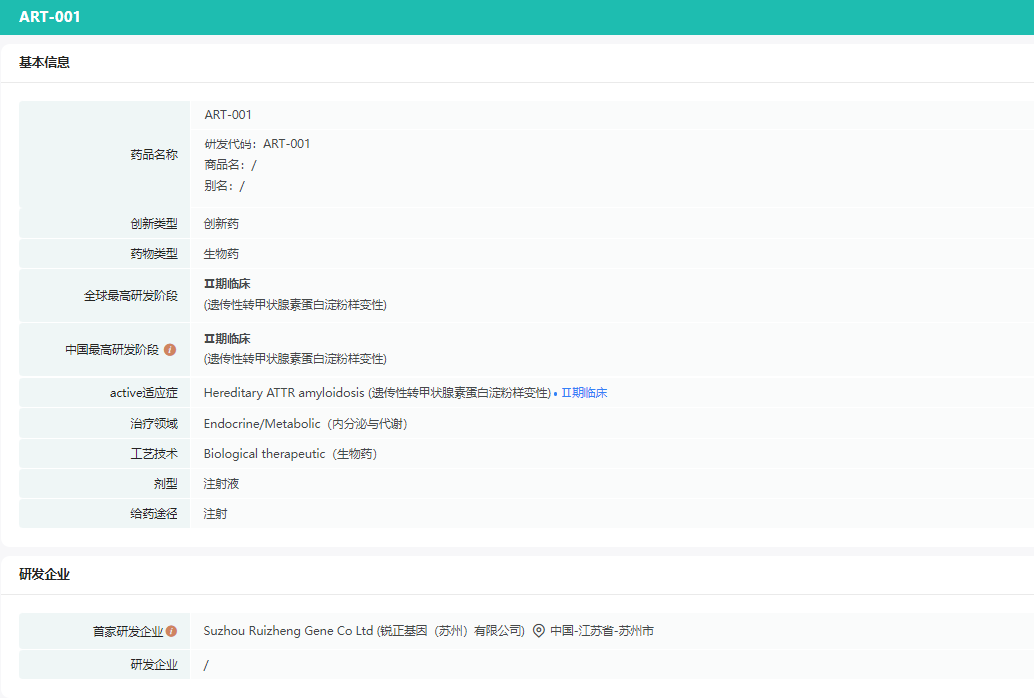Click the 基本信息 section heading
This screenshot has height=698, width=1034.
coord(45,62)
